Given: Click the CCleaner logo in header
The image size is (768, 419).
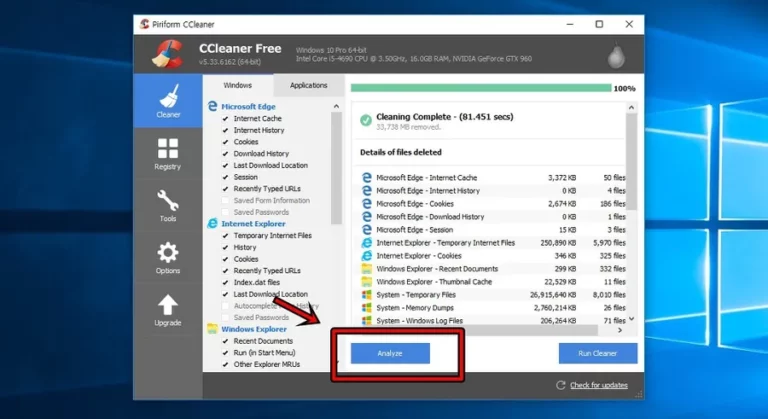Looking at the screenshot, I should pyautogui.click(x=168, y=54).
